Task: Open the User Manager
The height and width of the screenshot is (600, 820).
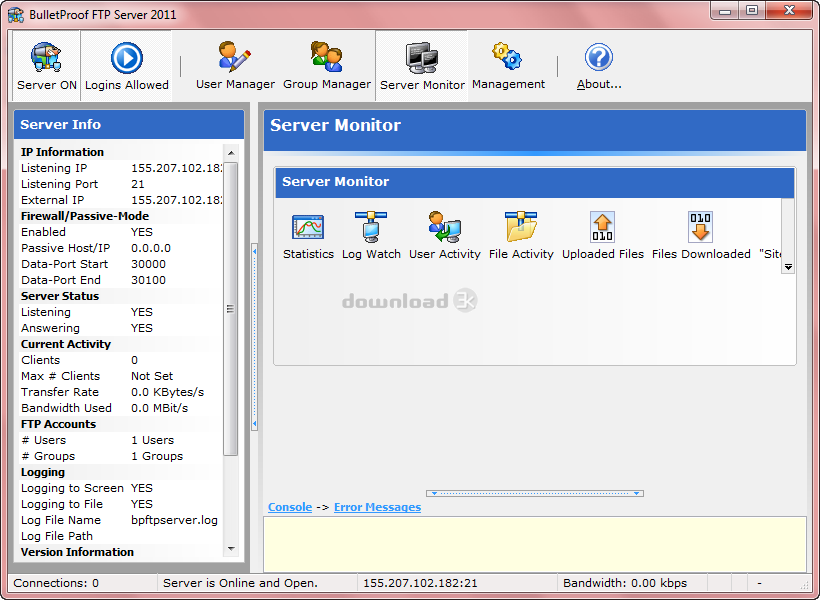Action: pos(235,65)
